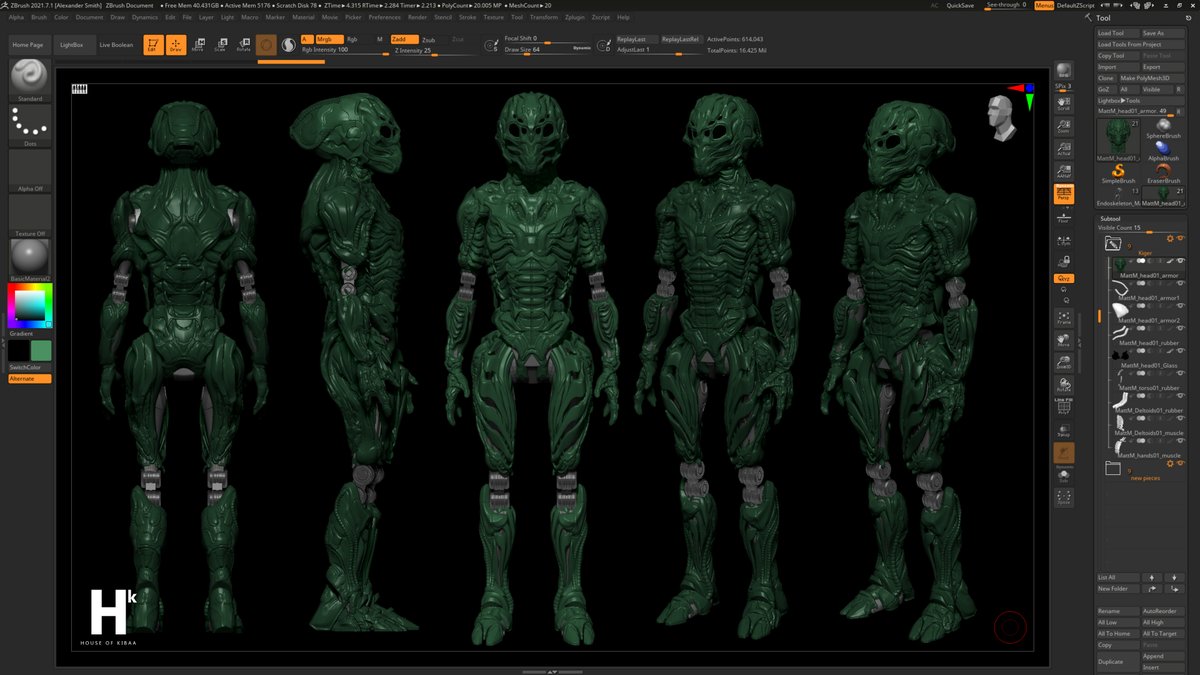Select the AlphaBrush tool thumbnail
Screen dimensions: 1200x675
(1162, 152)
